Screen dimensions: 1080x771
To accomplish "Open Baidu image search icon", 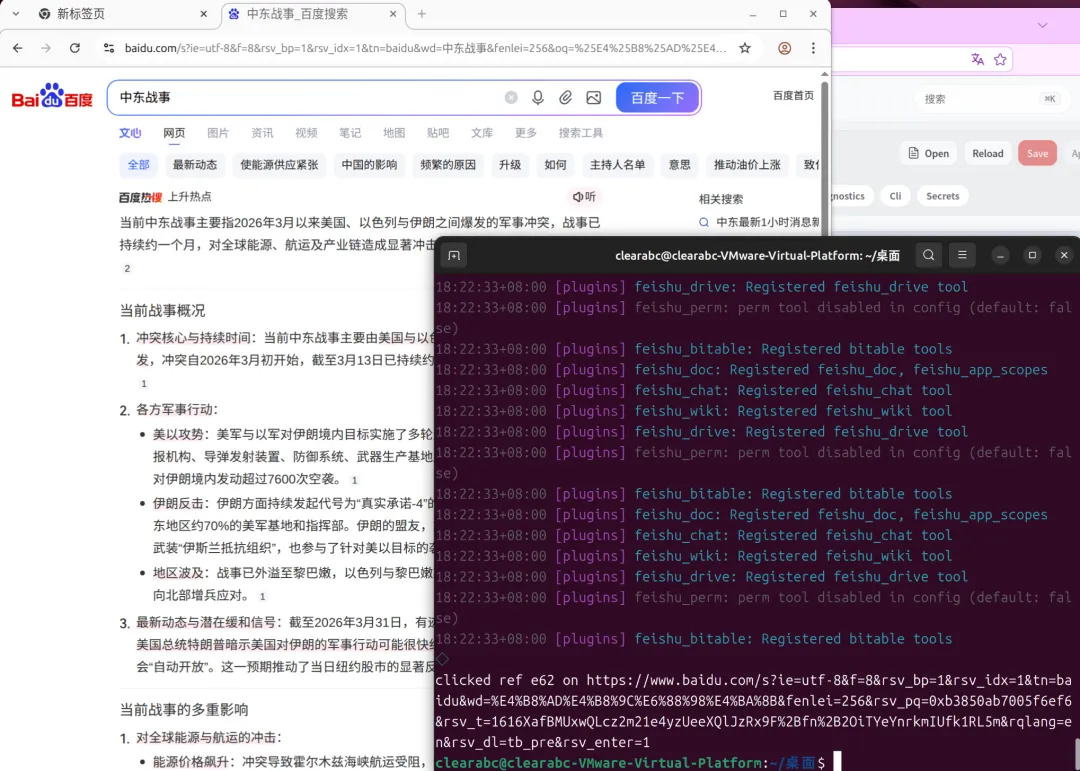I will 594,98.
